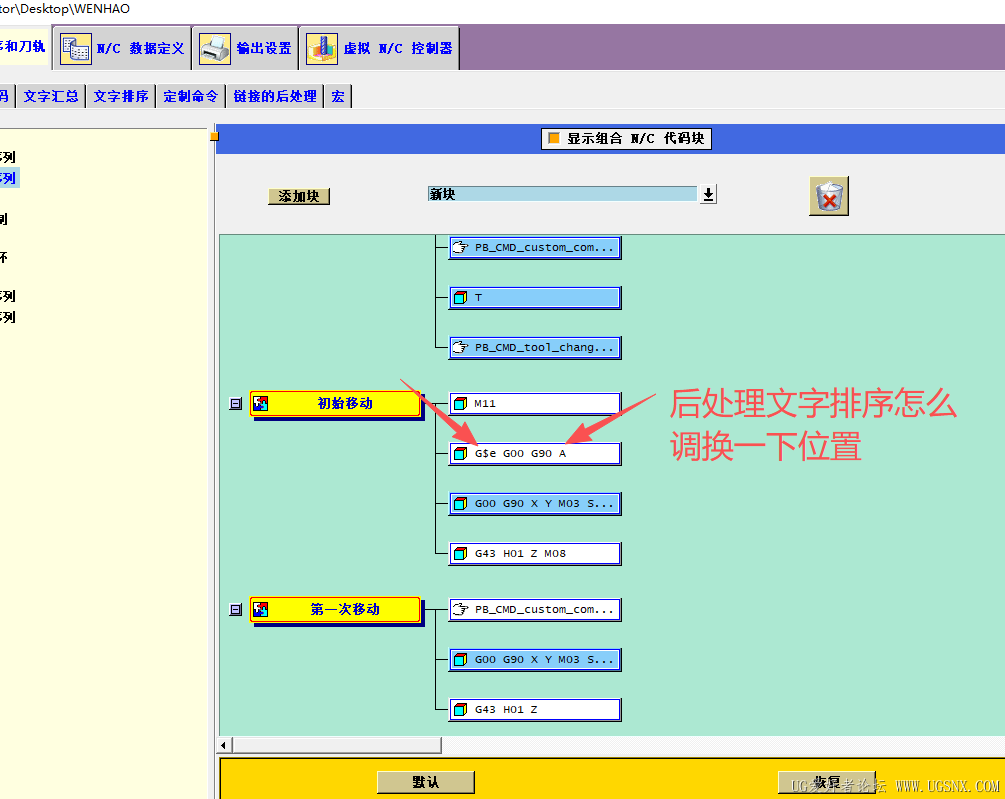Click the block icon beside T
This screenshot has height=799, width=1005.
coord(460,297)
